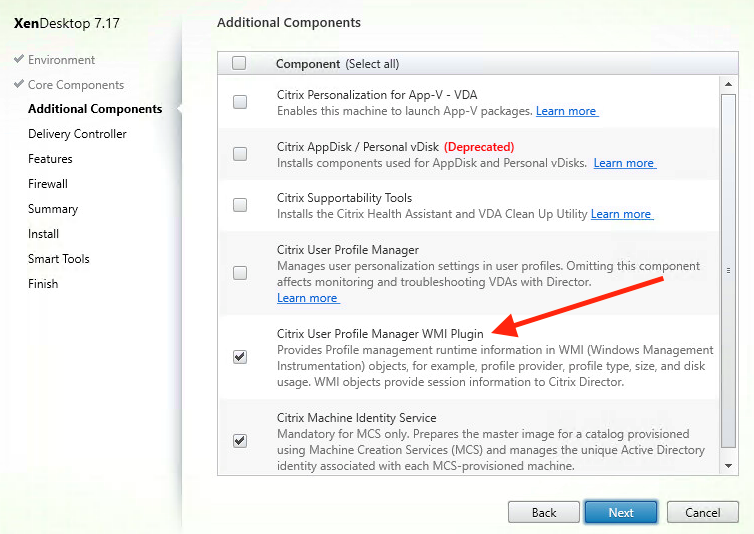Click the scrollbar up arrow
Screen dimensions: 754x534
click(x=729, y=84)
